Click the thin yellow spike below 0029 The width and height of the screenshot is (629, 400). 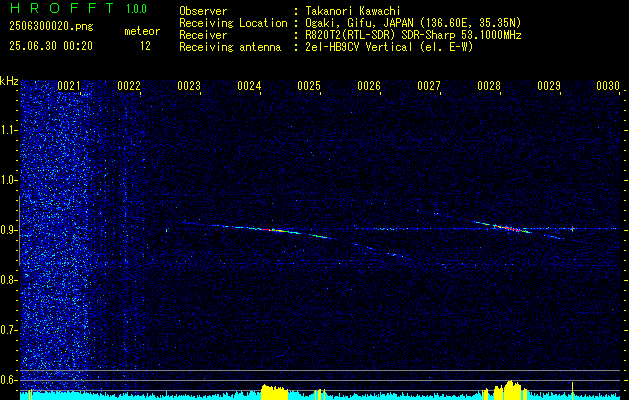pos(572,391)
